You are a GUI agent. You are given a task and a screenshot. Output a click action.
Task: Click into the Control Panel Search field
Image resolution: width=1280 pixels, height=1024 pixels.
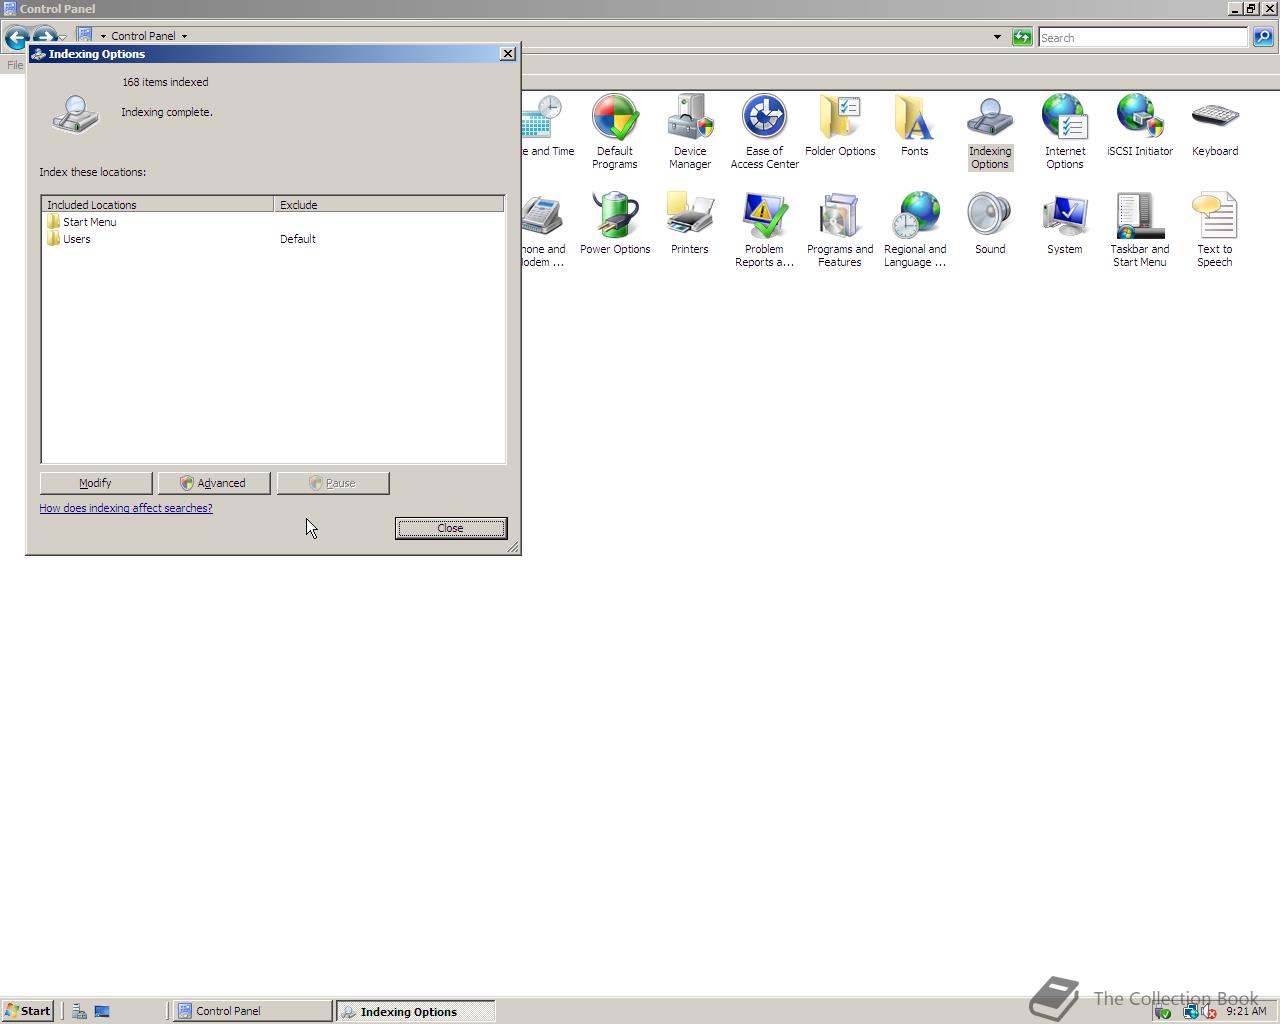(1143, 38)
